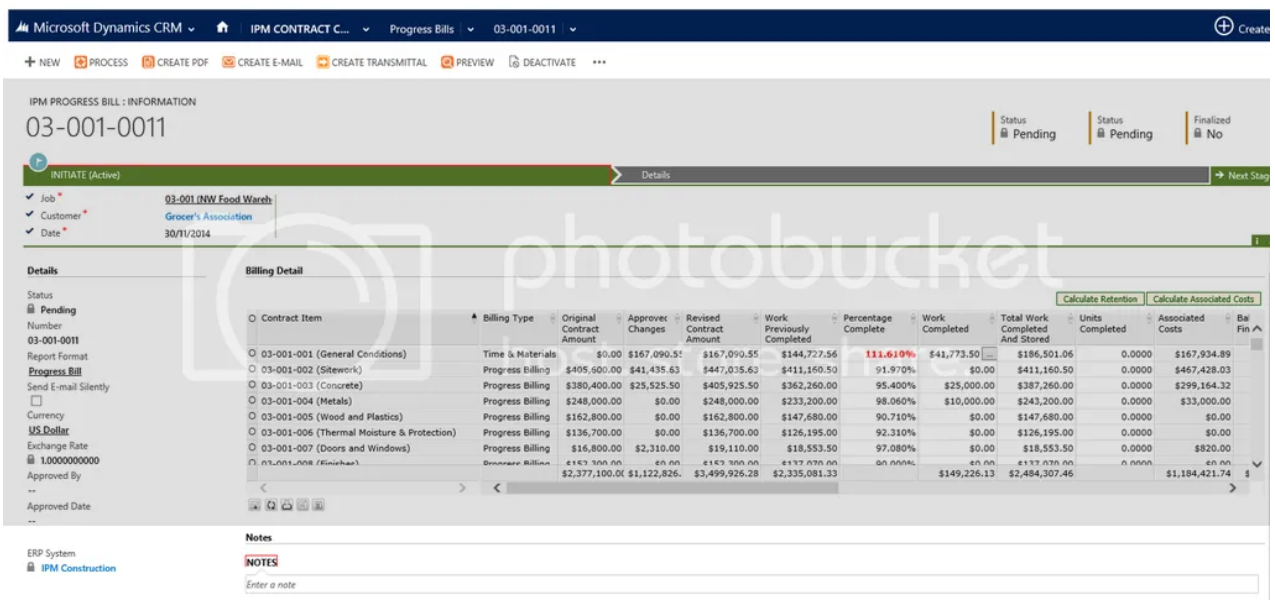Click the Next Stage button
Image resolution: width=1275 pixels, height=607 pixels.
coord(1242,175)
